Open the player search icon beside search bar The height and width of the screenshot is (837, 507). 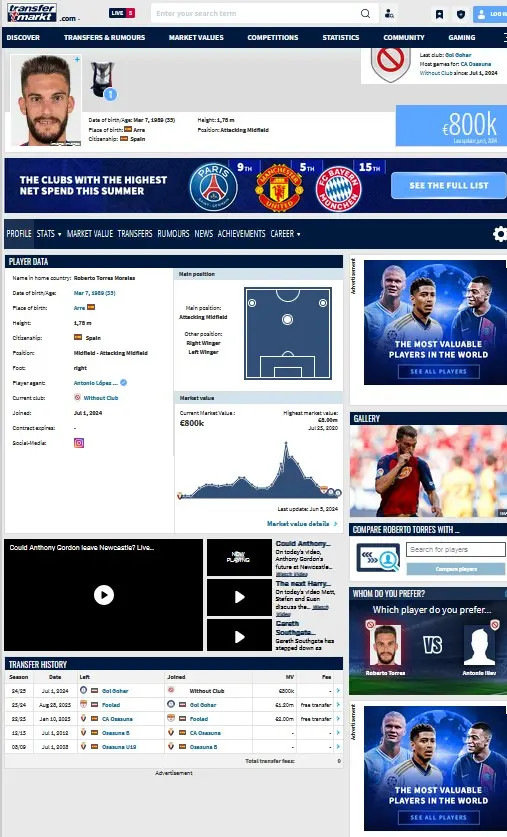coord(390,14)
